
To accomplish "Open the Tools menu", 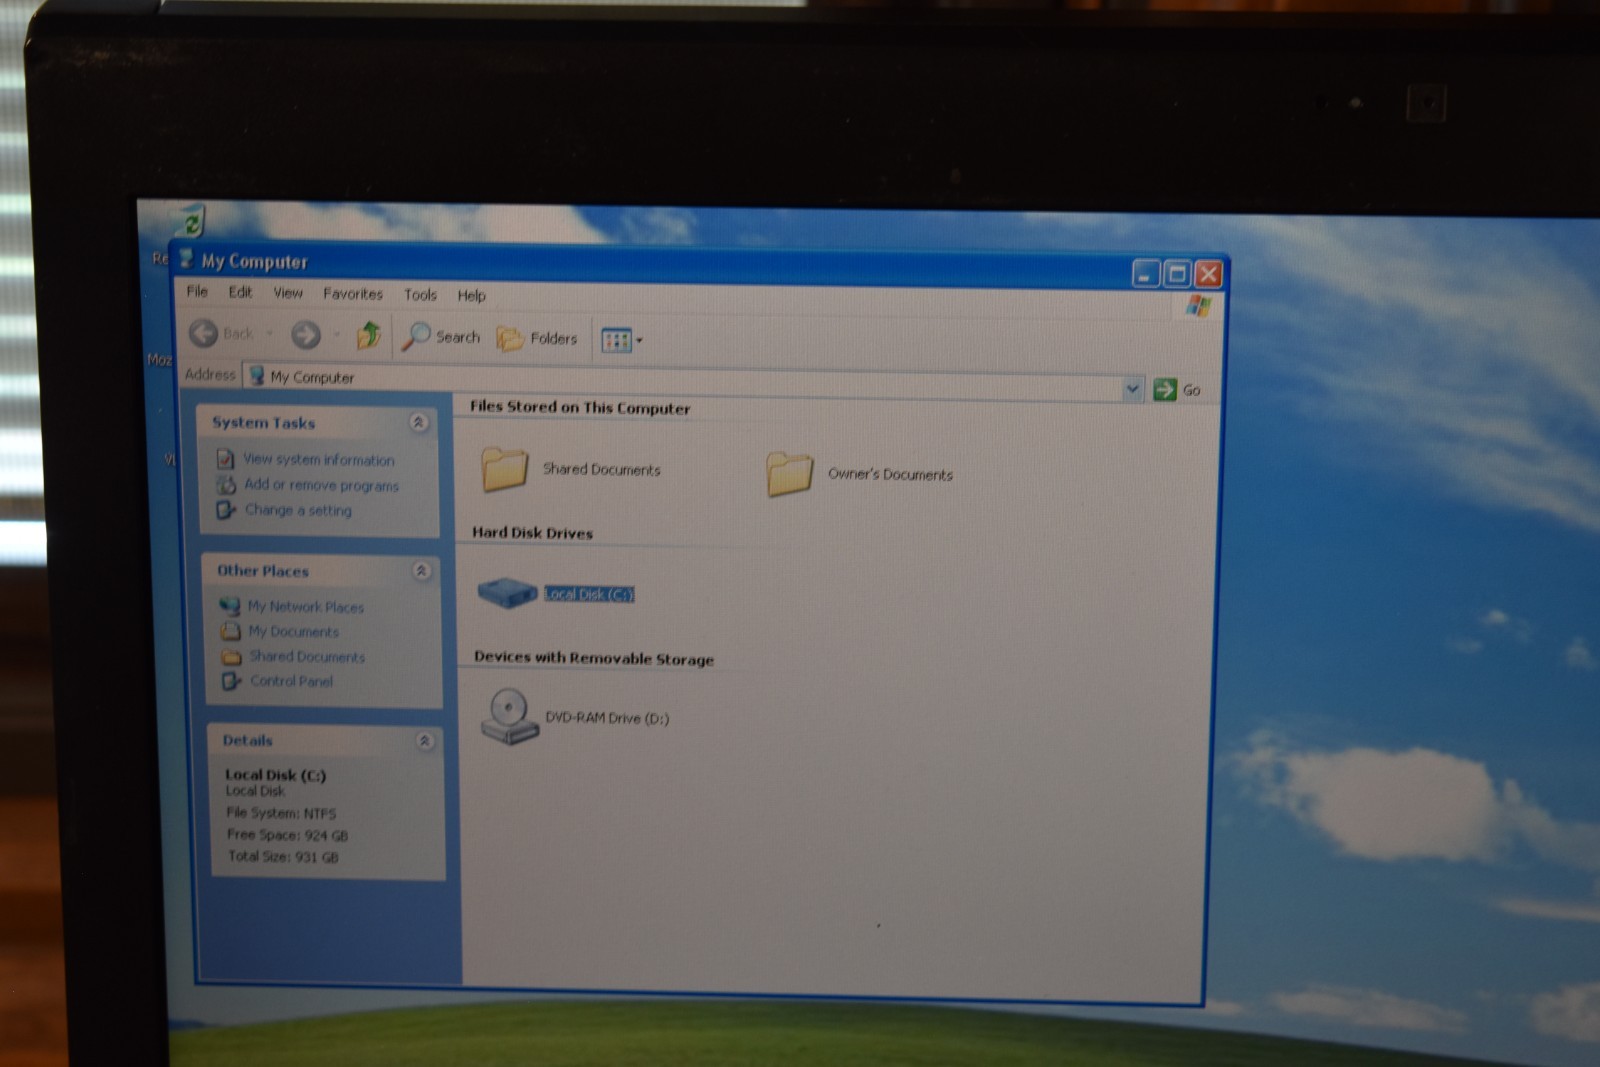I will tap(420, 295).
